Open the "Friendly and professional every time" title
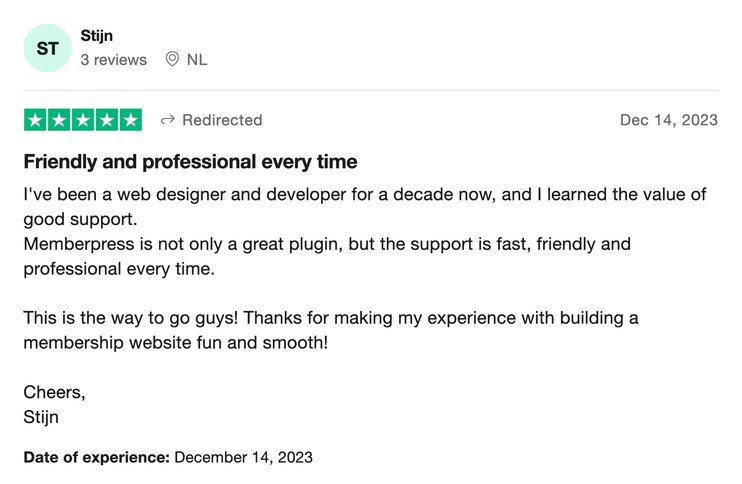The width and height of the screenshot is (742, 484). coord(190,162)
